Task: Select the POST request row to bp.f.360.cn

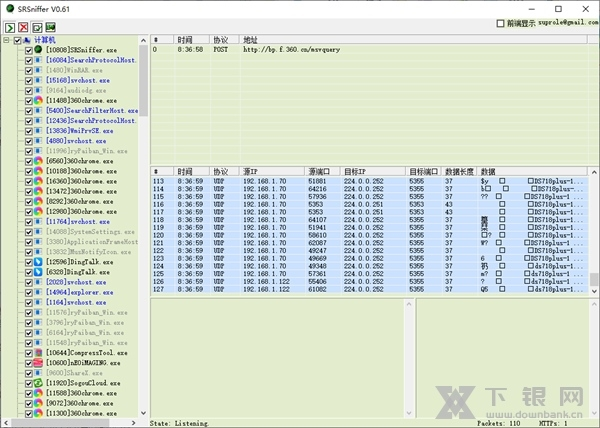Action: pyautogui.click(x=300, y=49)
